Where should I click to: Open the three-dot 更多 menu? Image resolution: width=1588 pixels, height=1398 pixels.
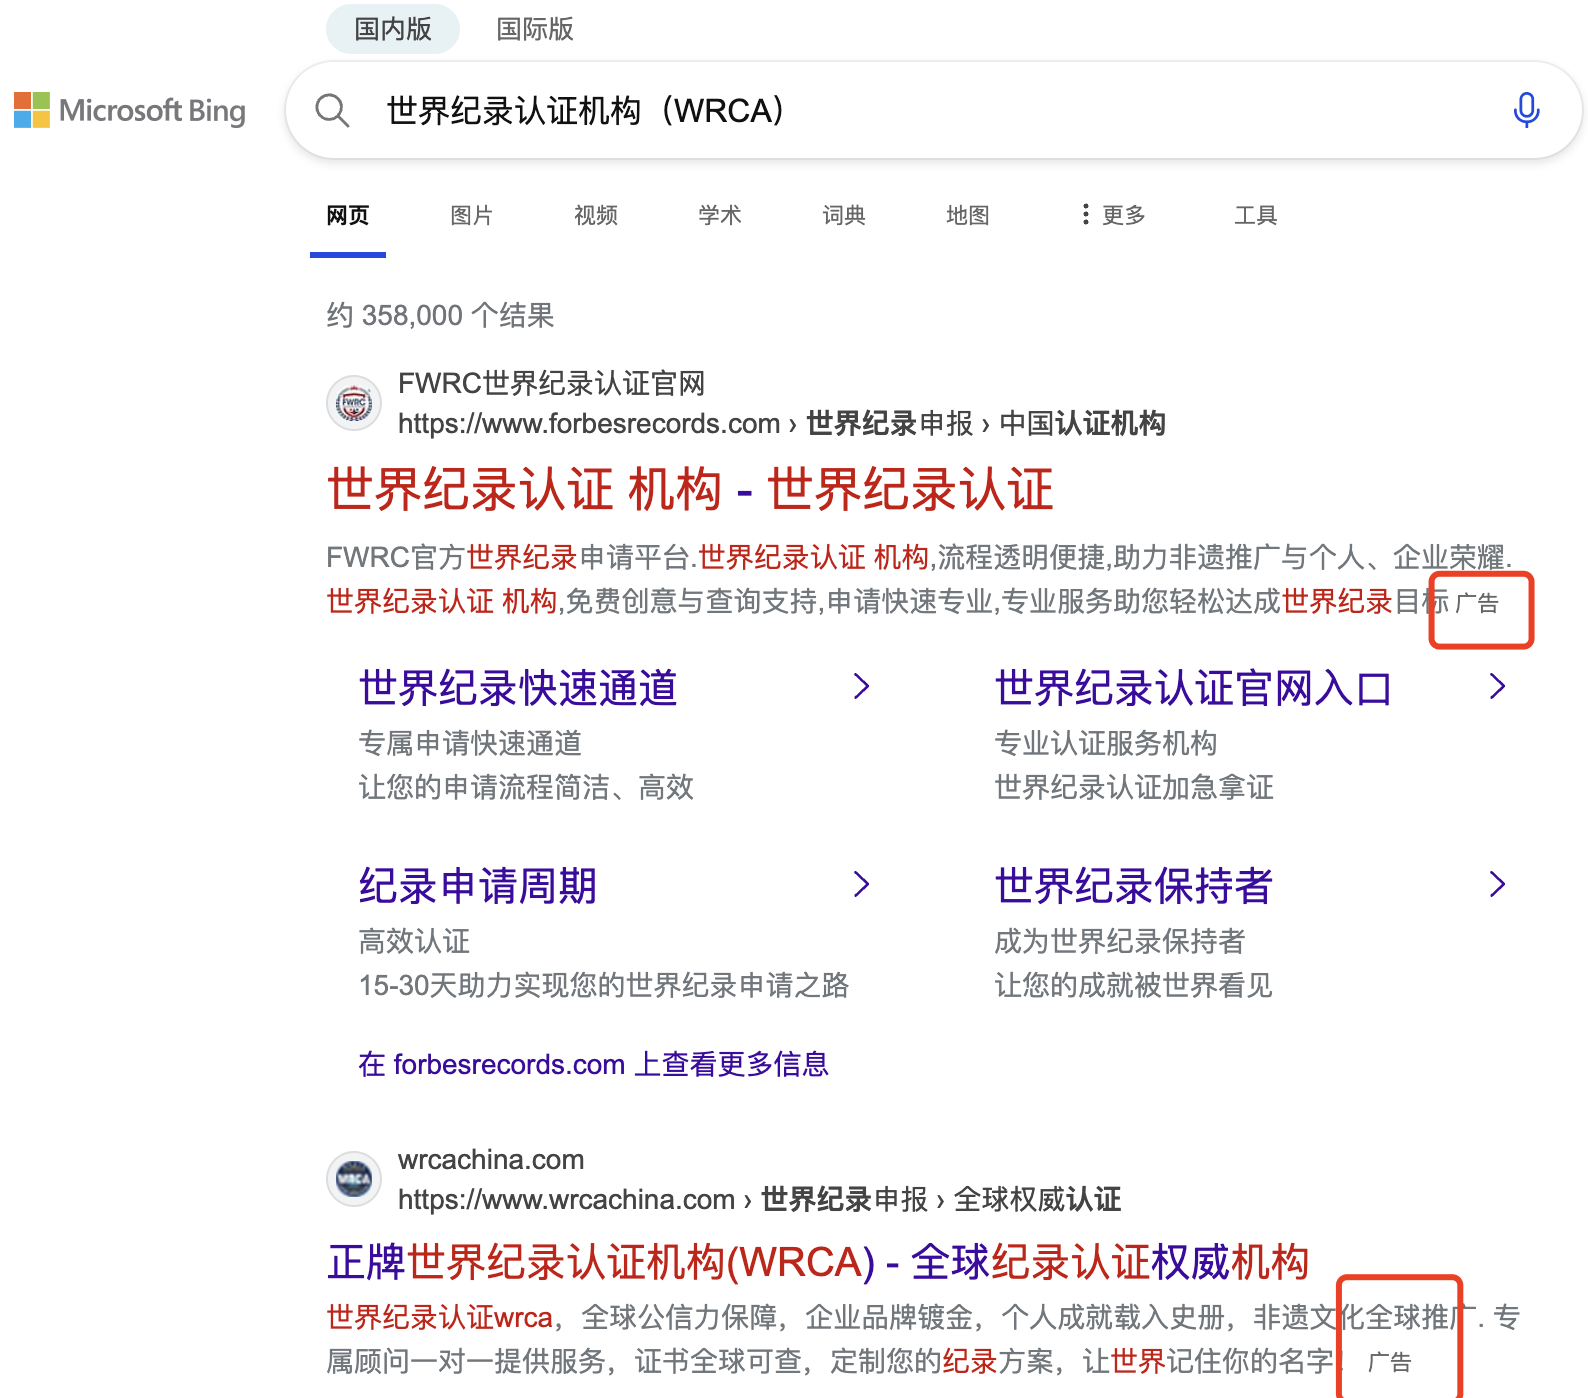(x=1113, y=215)
